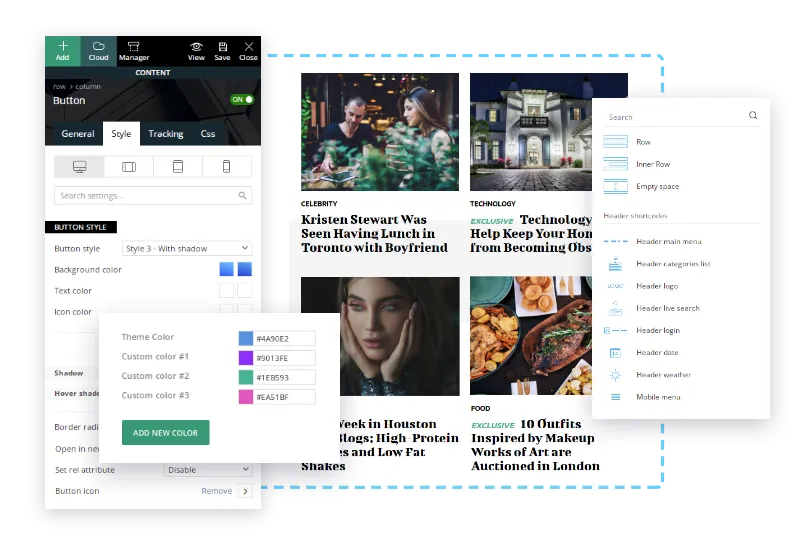Open the Css tab
The image size is (812, 550).
(208, 134)
